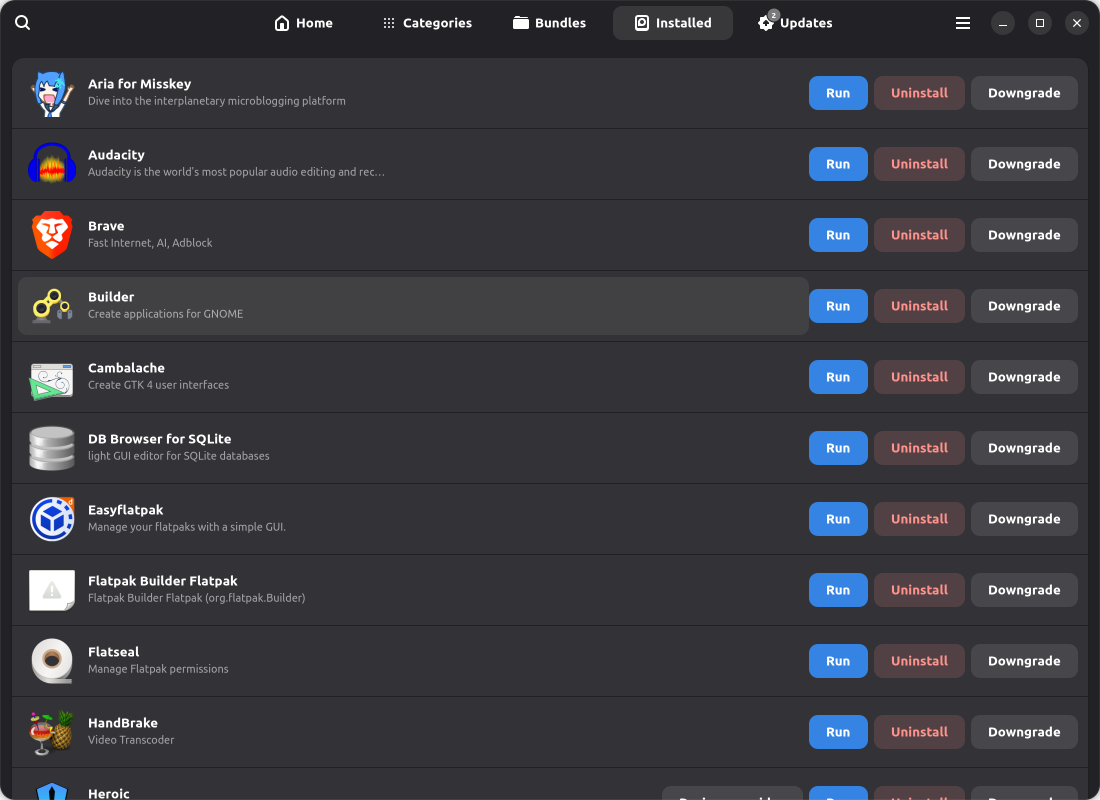Viewport: 1100px width, 800px height.
Task: Downgrade Aria for Misskey
Action: (x=1024, y=93)
